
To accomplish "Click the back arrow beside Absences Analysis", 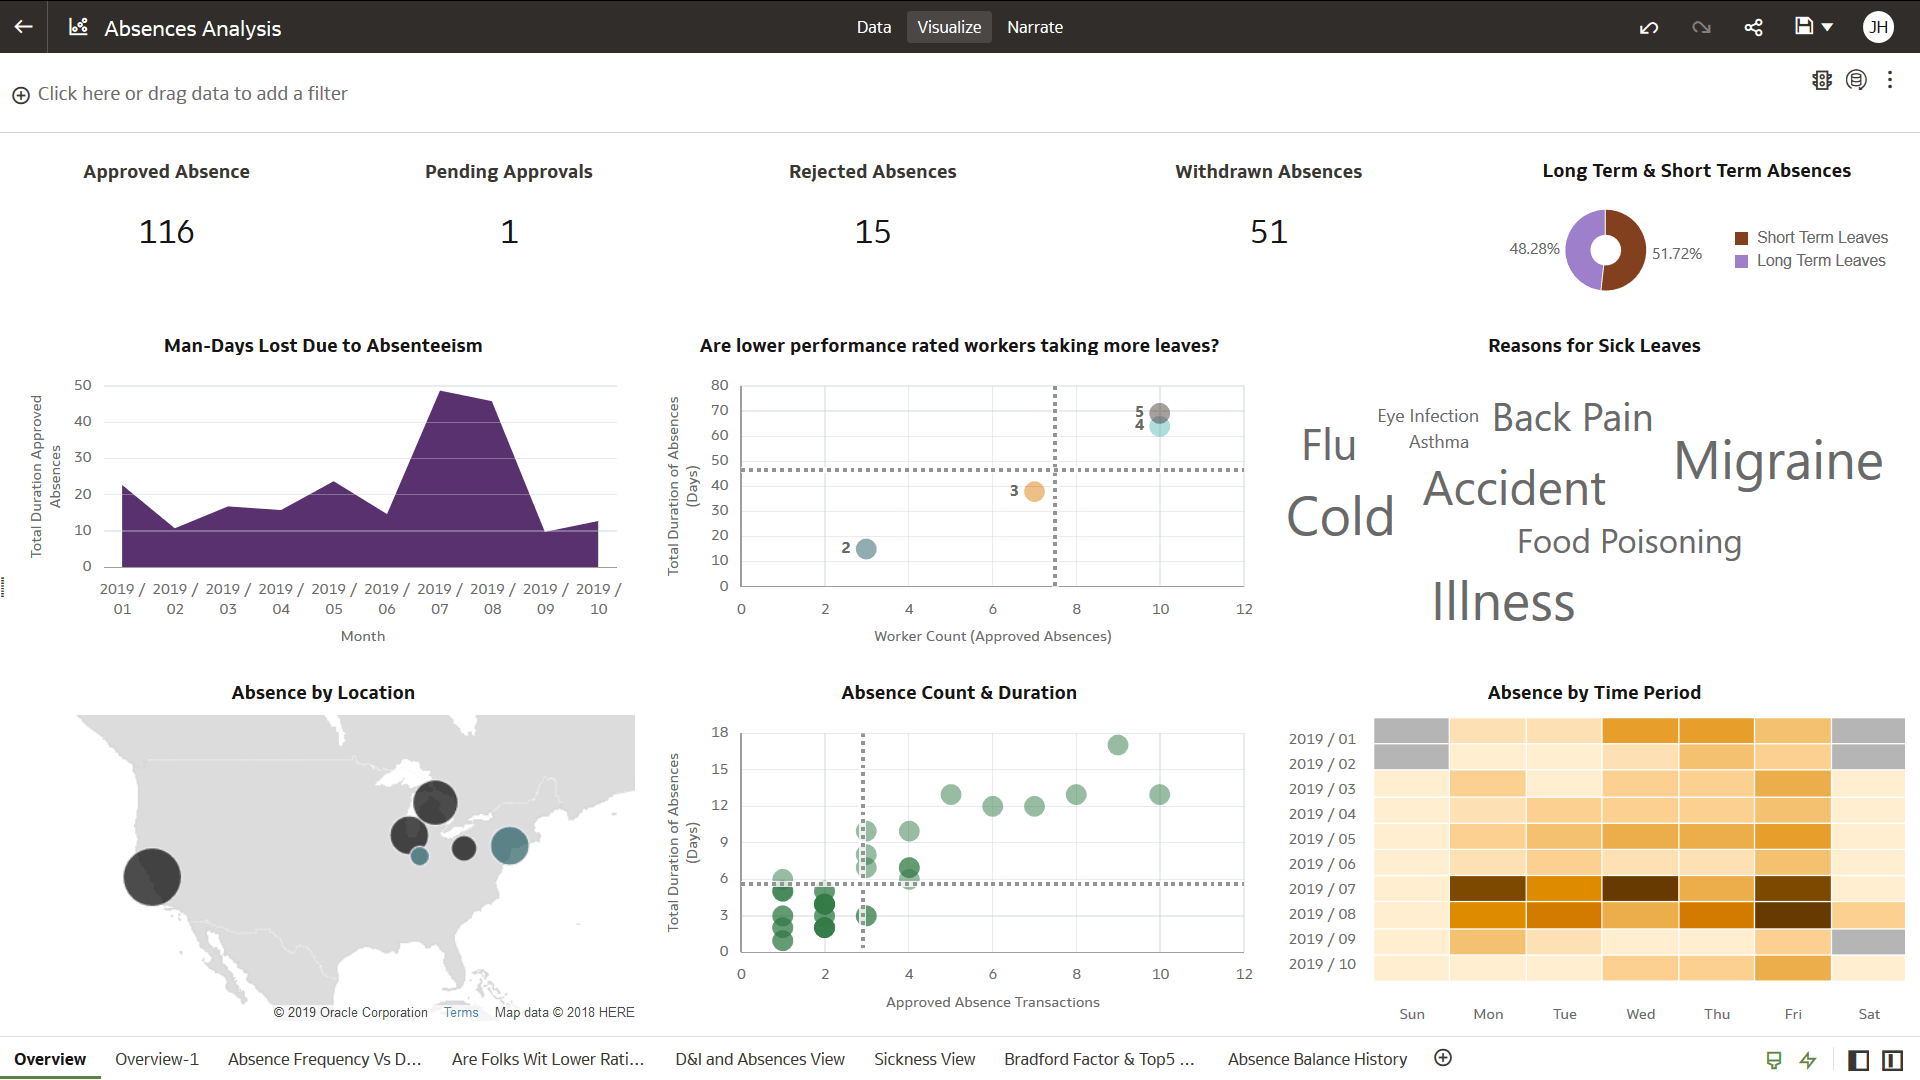I will pyautogui.click(x=22, y=27).
